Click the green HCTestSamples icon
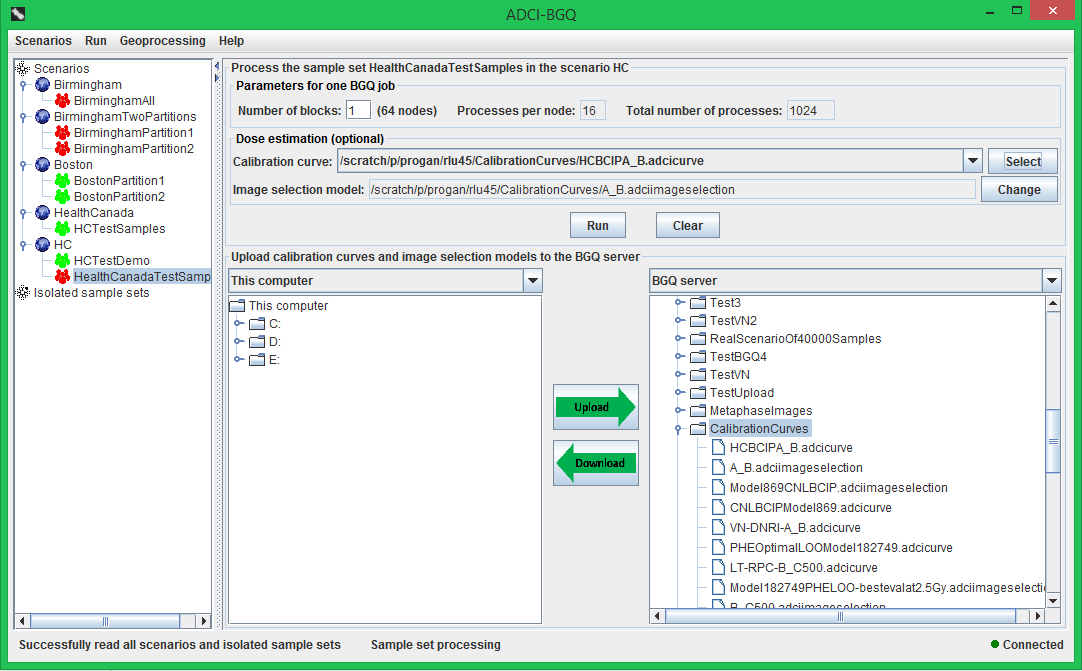Image resolution: width=1082 pixels, height=671 pixels. 63,228
